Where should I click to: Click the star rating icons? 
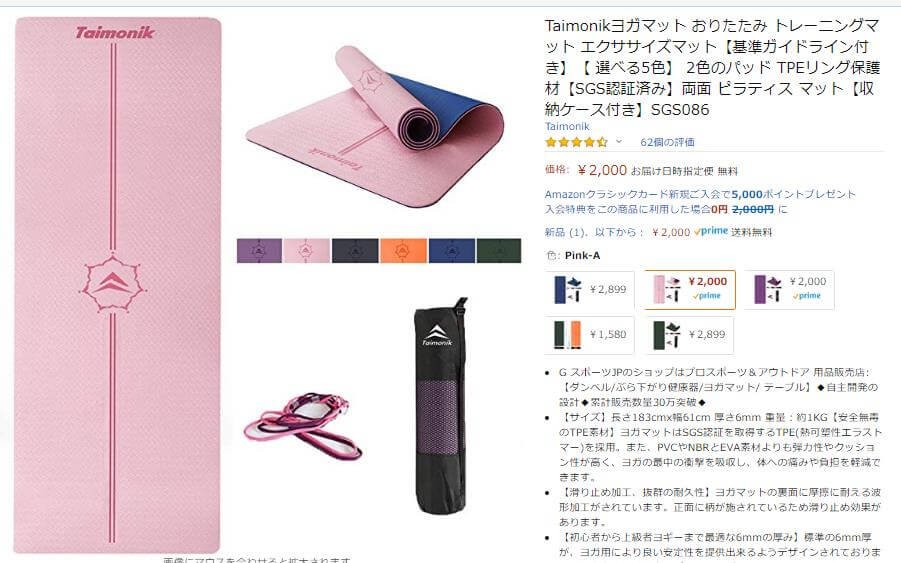click(x=576, y=142)
